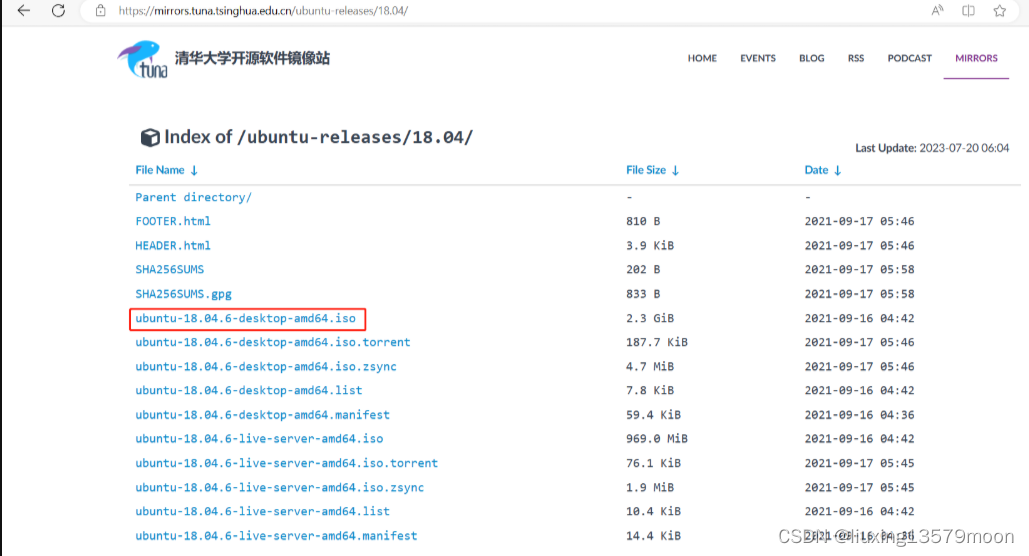Select the MIRRORS nav tab
The image size is (1029, 556).
coord(976,58)
